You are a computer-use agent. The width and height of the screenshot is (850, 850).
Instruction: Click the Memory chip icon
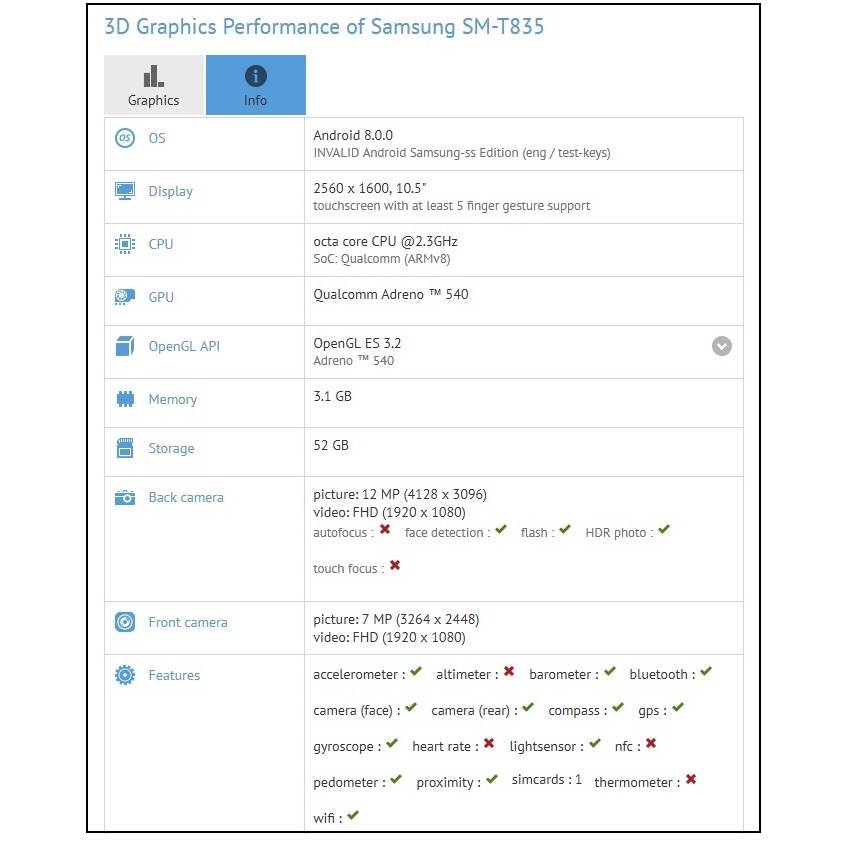click(125, 399)
